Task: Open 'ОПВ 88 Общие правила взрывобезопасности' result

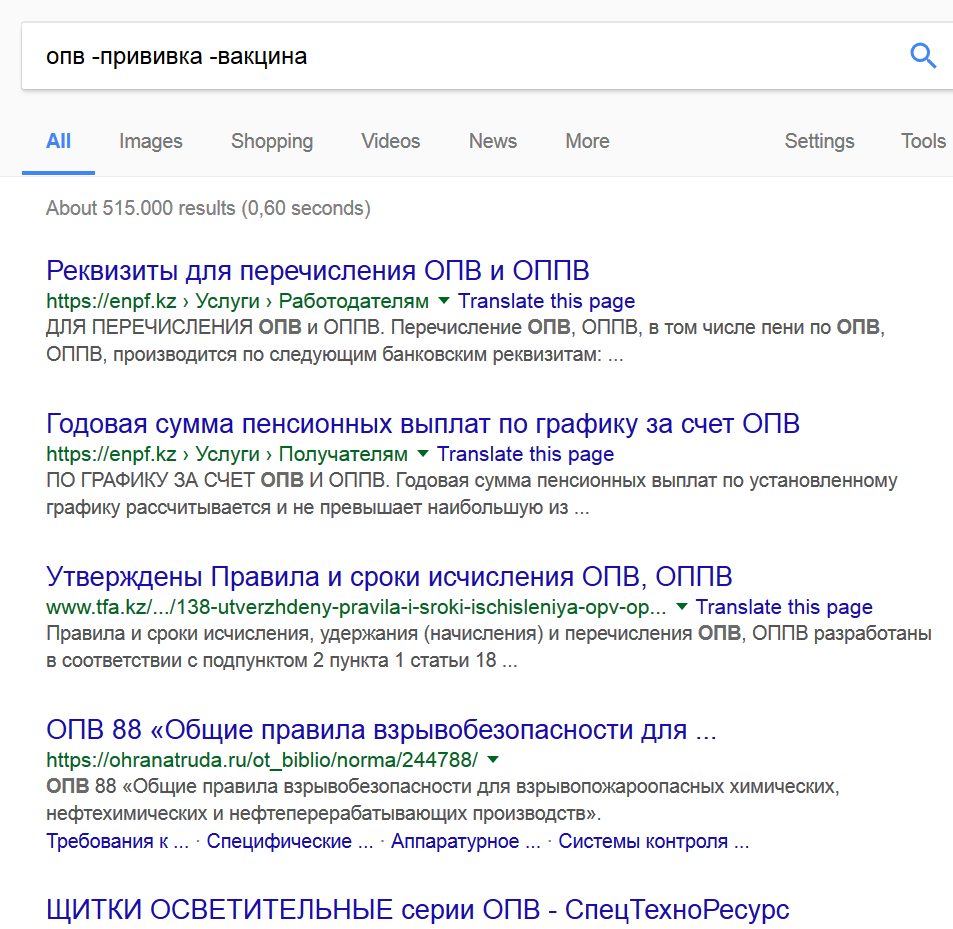Action: click(381, 729)
